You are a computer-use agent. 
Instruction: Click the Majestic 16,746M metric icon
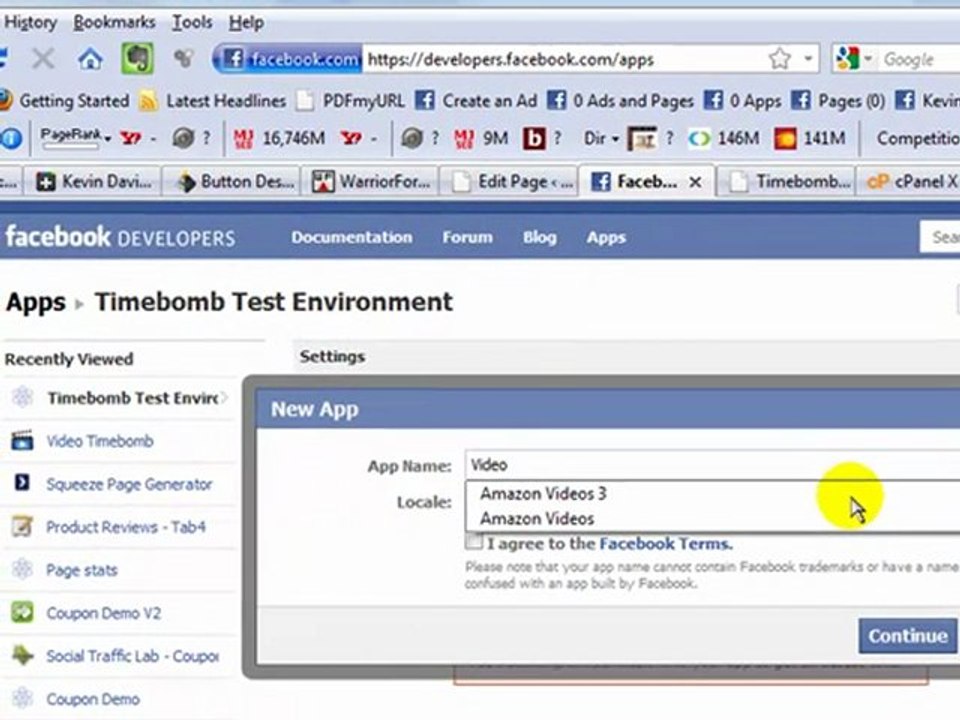[x=244, y=138]
